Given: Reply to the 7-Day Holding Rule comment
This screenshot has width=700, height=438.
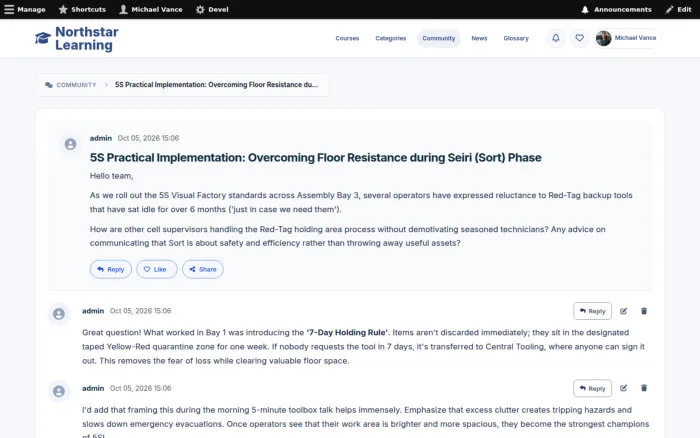Looking at the screenshot, I should click(x=592, y=311).
